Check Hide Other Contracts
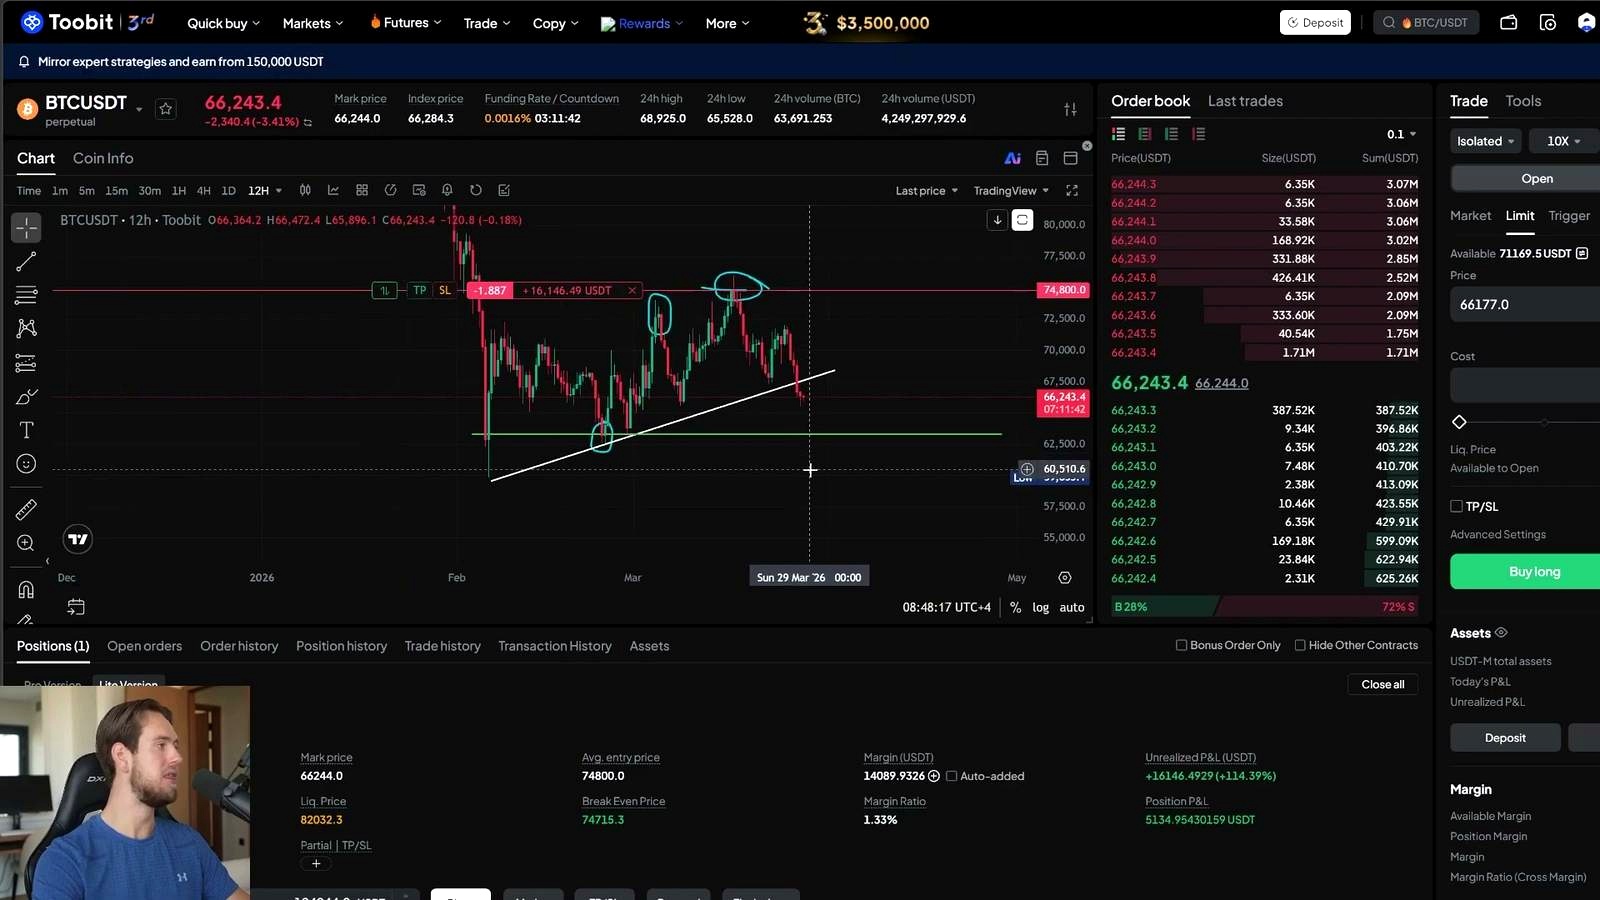This screenshot has height=900, width=1600. click(1300, 645)
